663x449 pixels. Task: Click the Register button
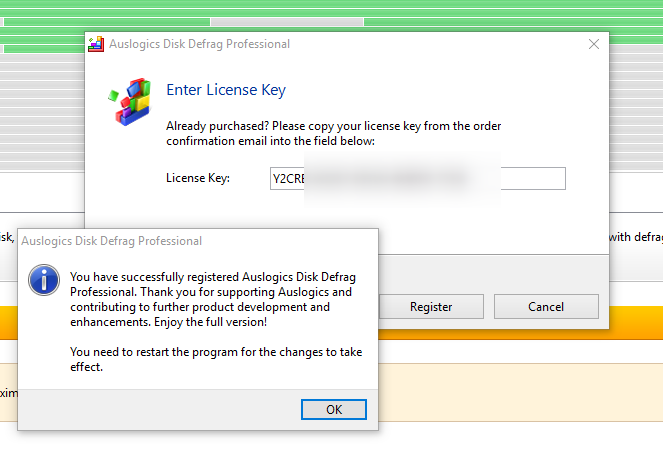point(431,307)
